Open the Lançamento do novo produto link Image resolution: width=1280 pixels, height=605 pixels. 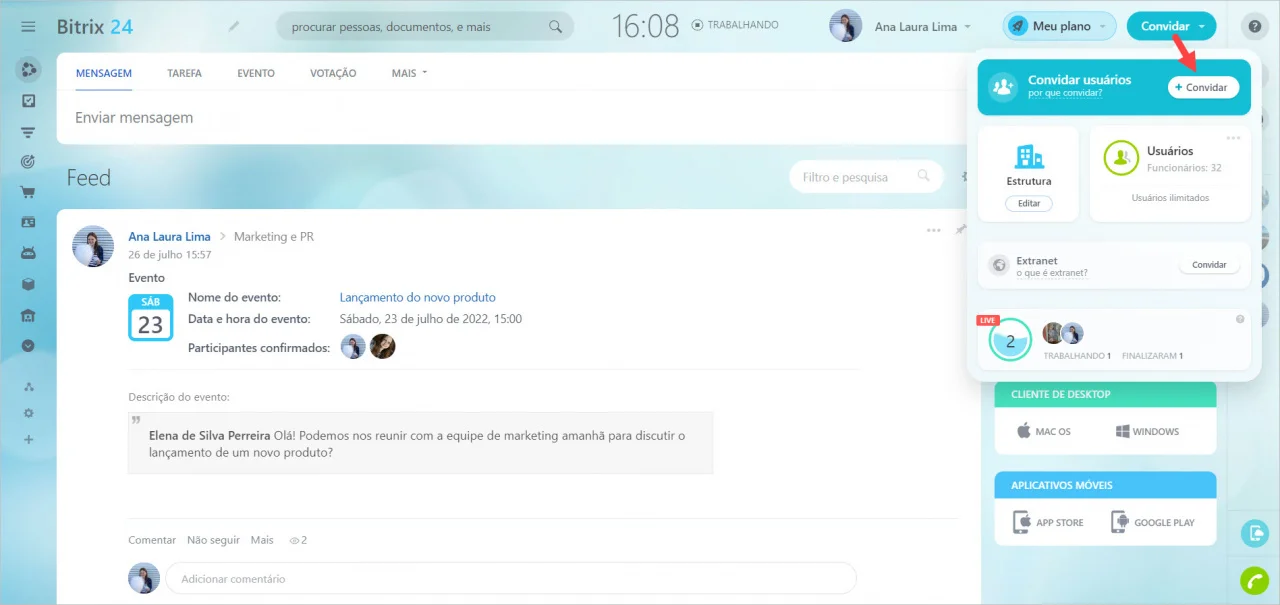417,297
